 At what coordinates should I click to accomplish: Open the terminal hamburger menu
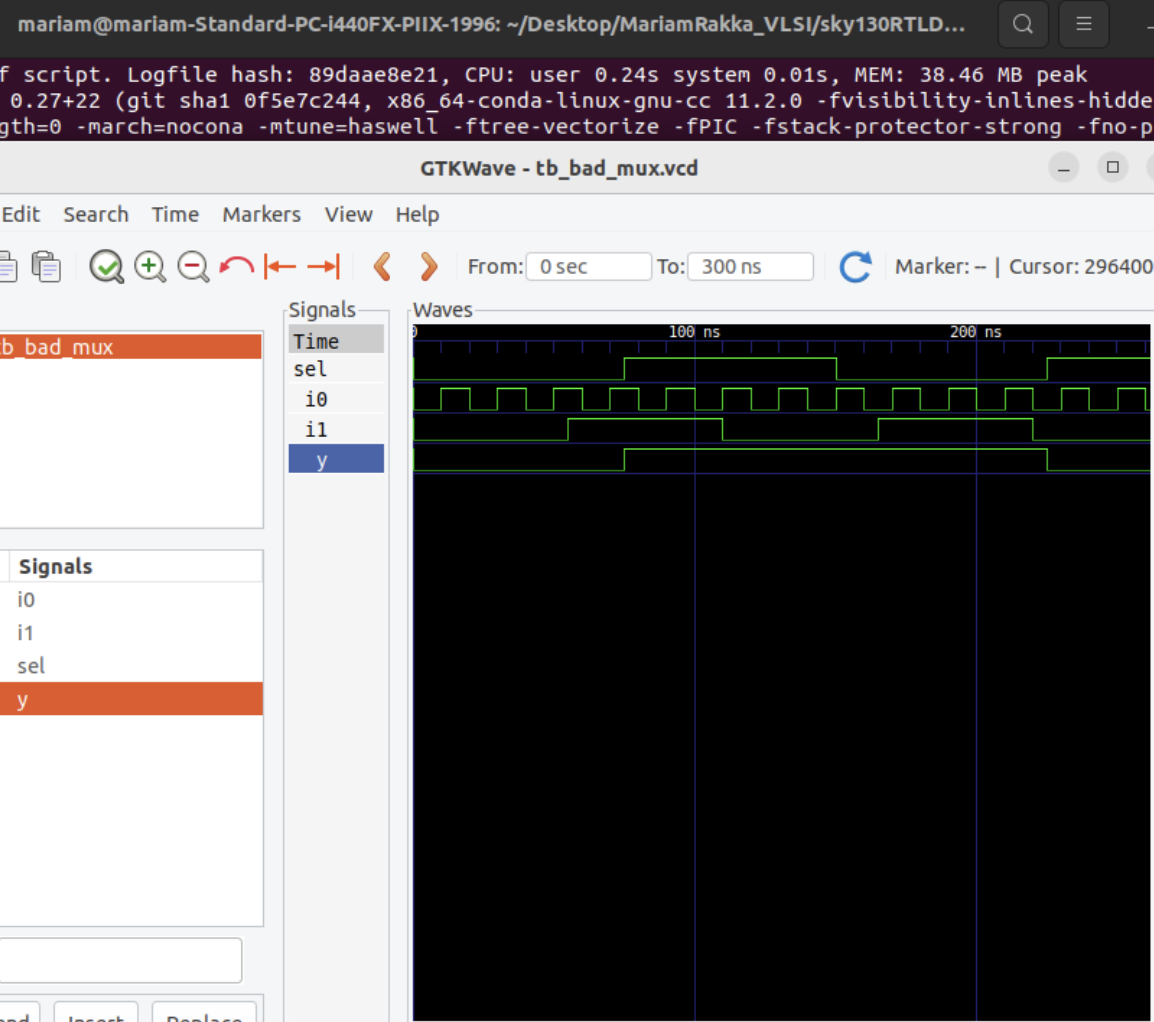[x=1083, y=24]
